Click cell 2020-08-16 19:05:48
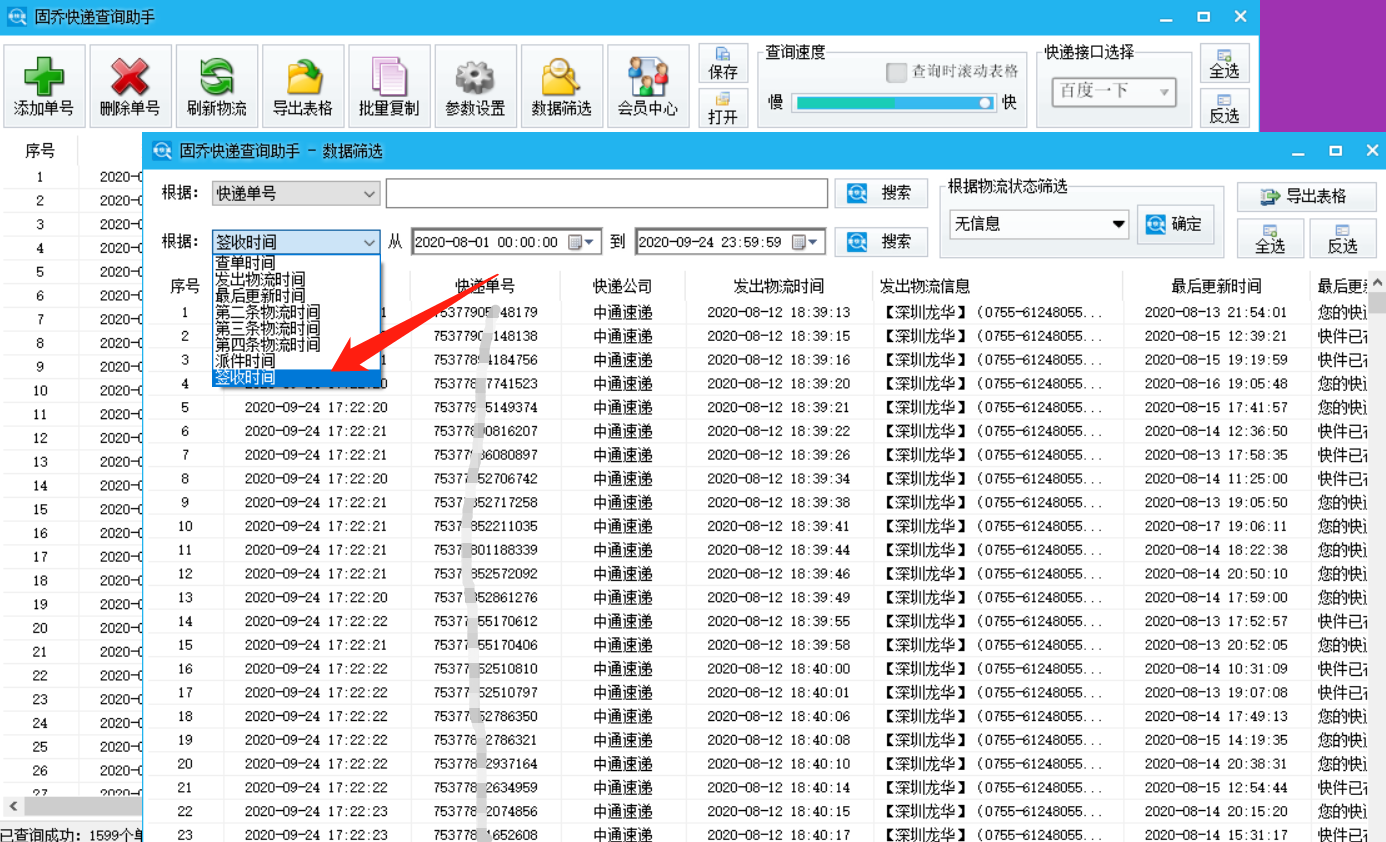The width and height of the screenshot is (1386, 842). click(x=1216, y=384)
